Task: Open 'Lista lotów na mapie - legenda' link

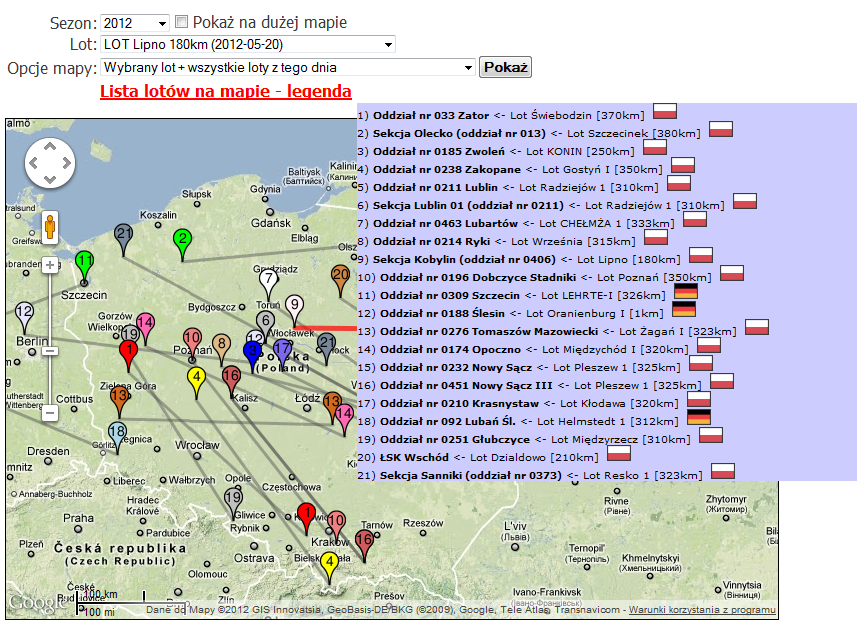Action: (225, 91)
